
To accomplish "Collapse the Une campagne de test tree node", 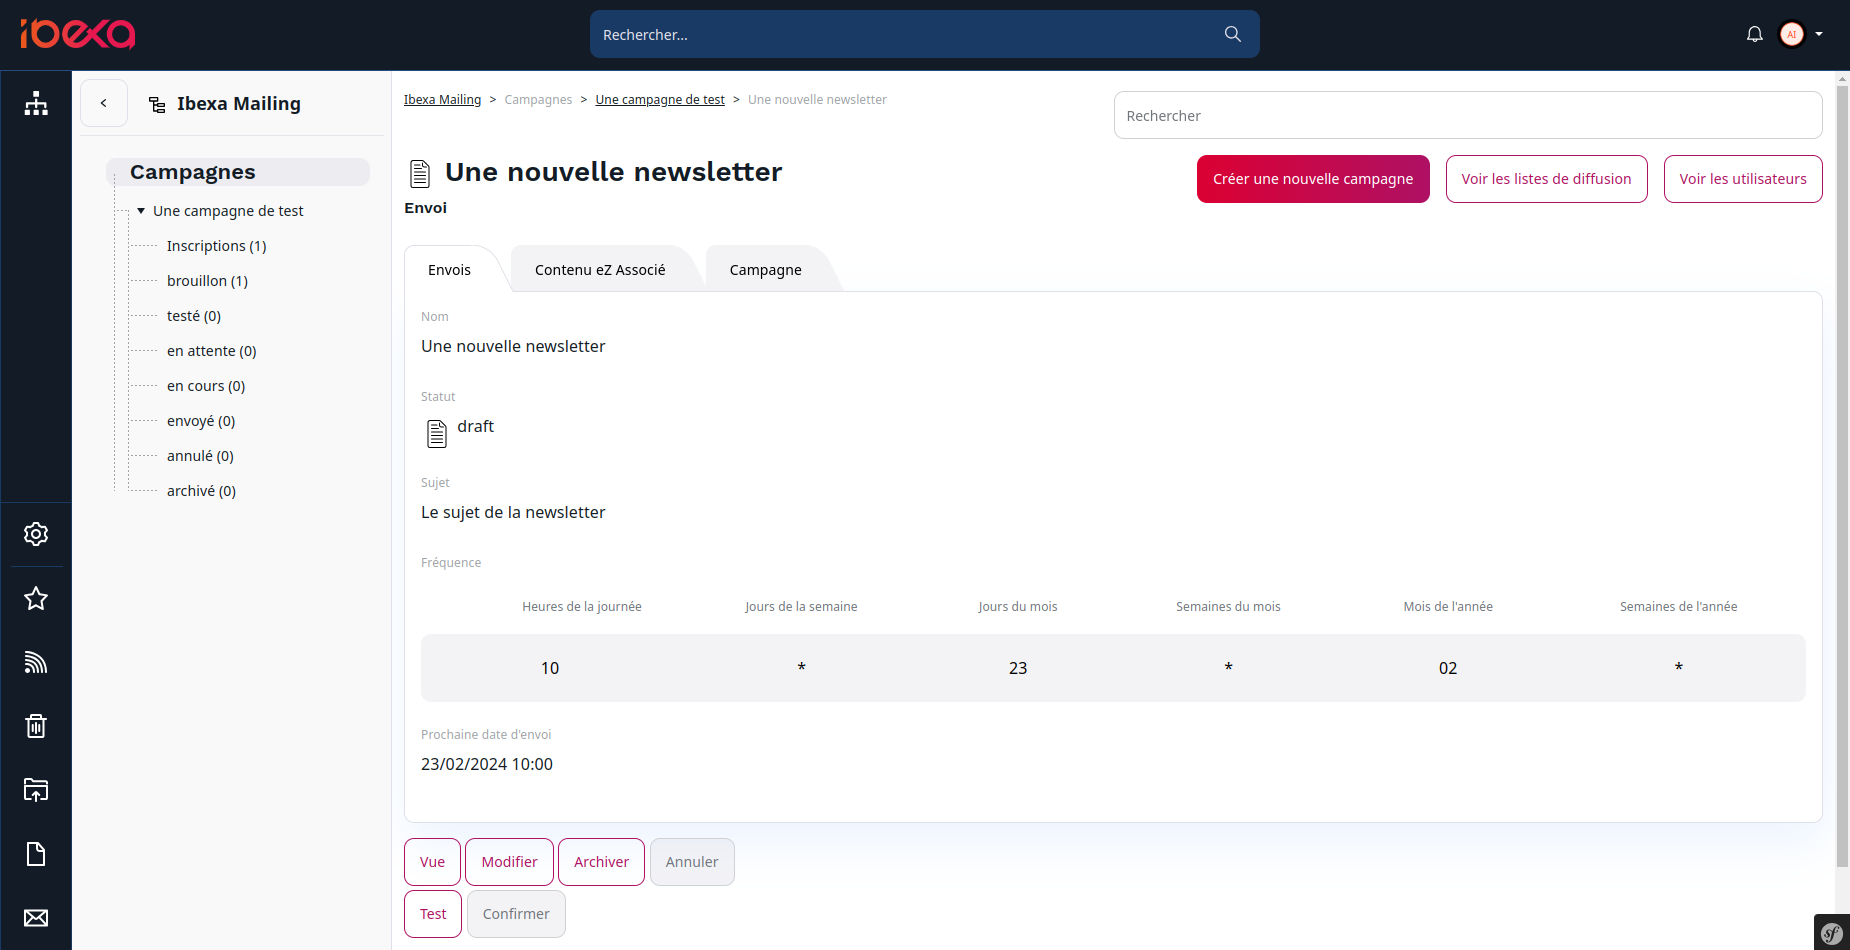I will (x=141, y=210).
